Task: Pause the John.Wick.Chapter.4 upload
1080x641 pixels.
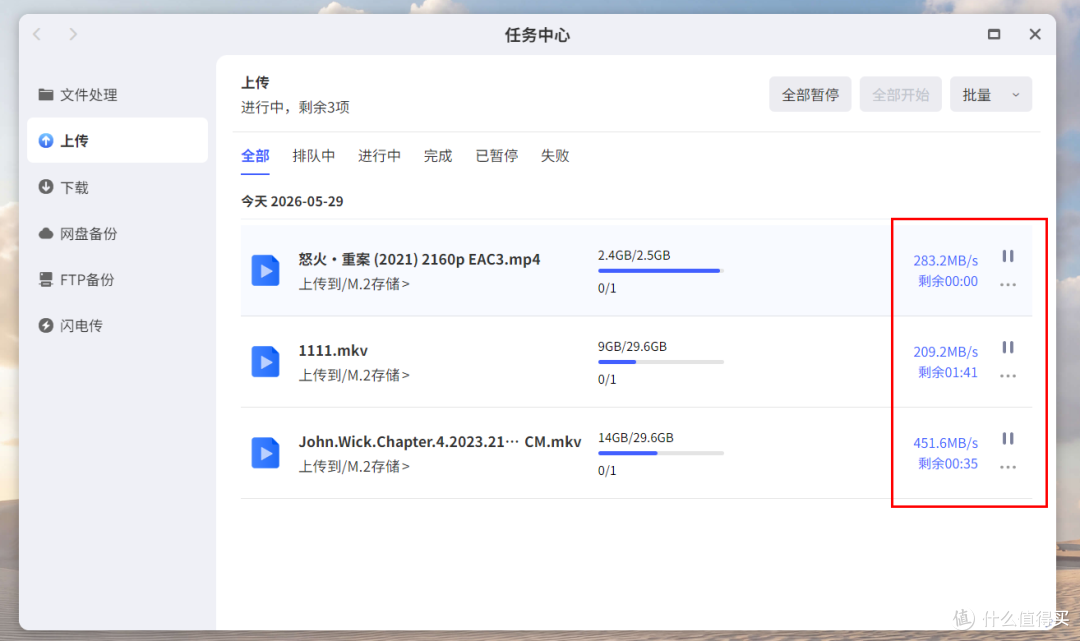Action: point(1008,439)
